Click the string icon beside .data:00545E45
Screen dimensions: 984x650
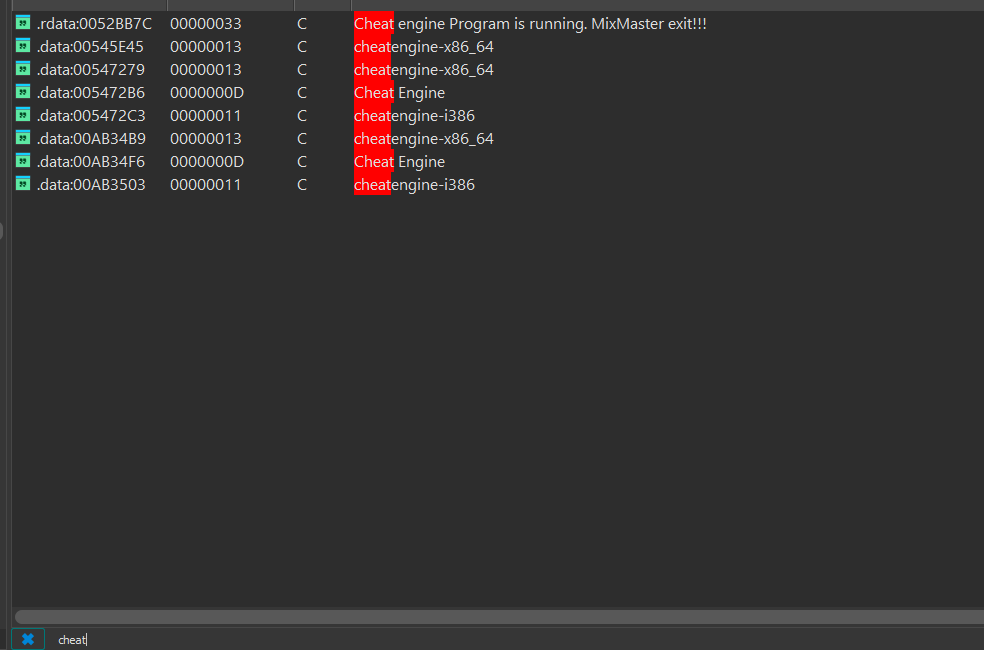pyautogui.click(x=22, y=46)
